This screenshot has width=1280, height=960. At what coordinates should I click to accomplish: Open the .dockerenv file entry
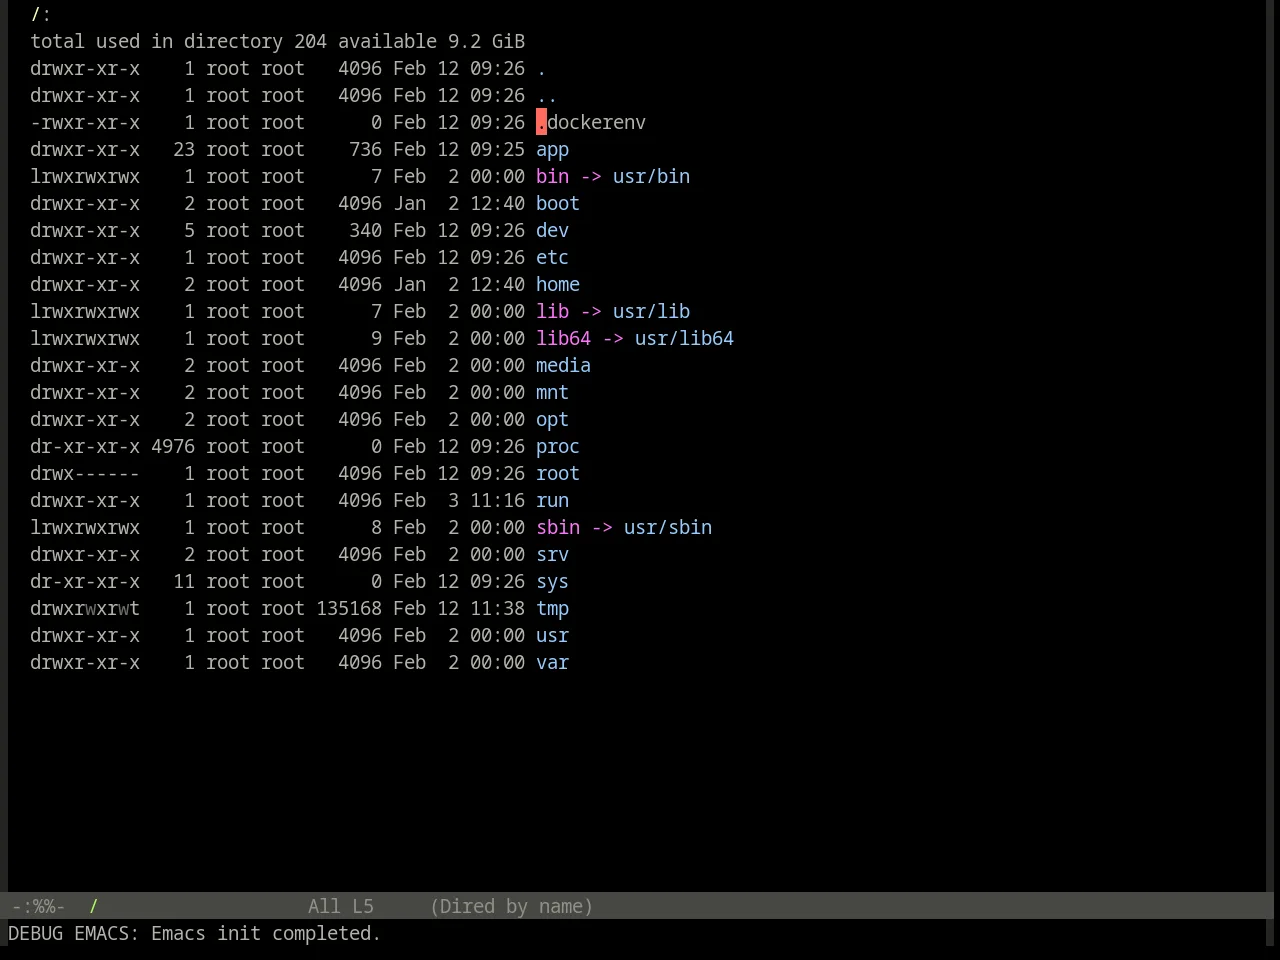click(x=591, y=123)
